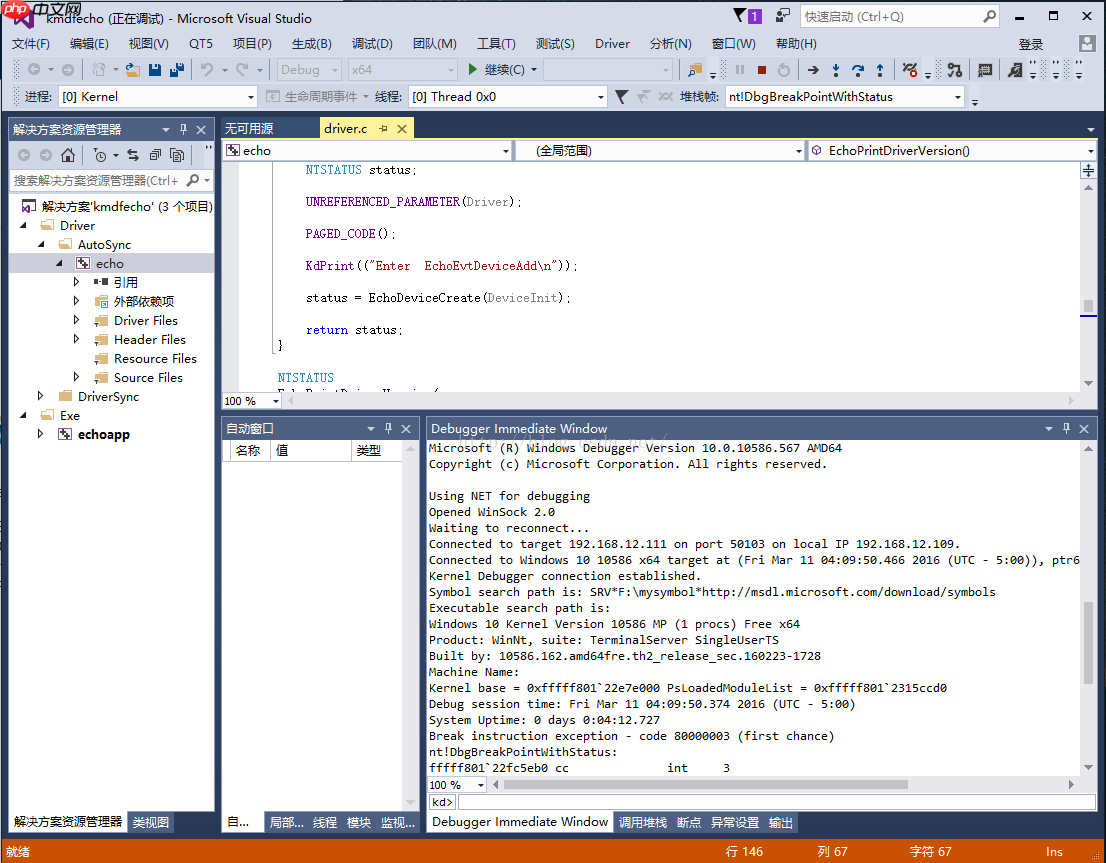Select the Step Into icon

click(836, 68)
